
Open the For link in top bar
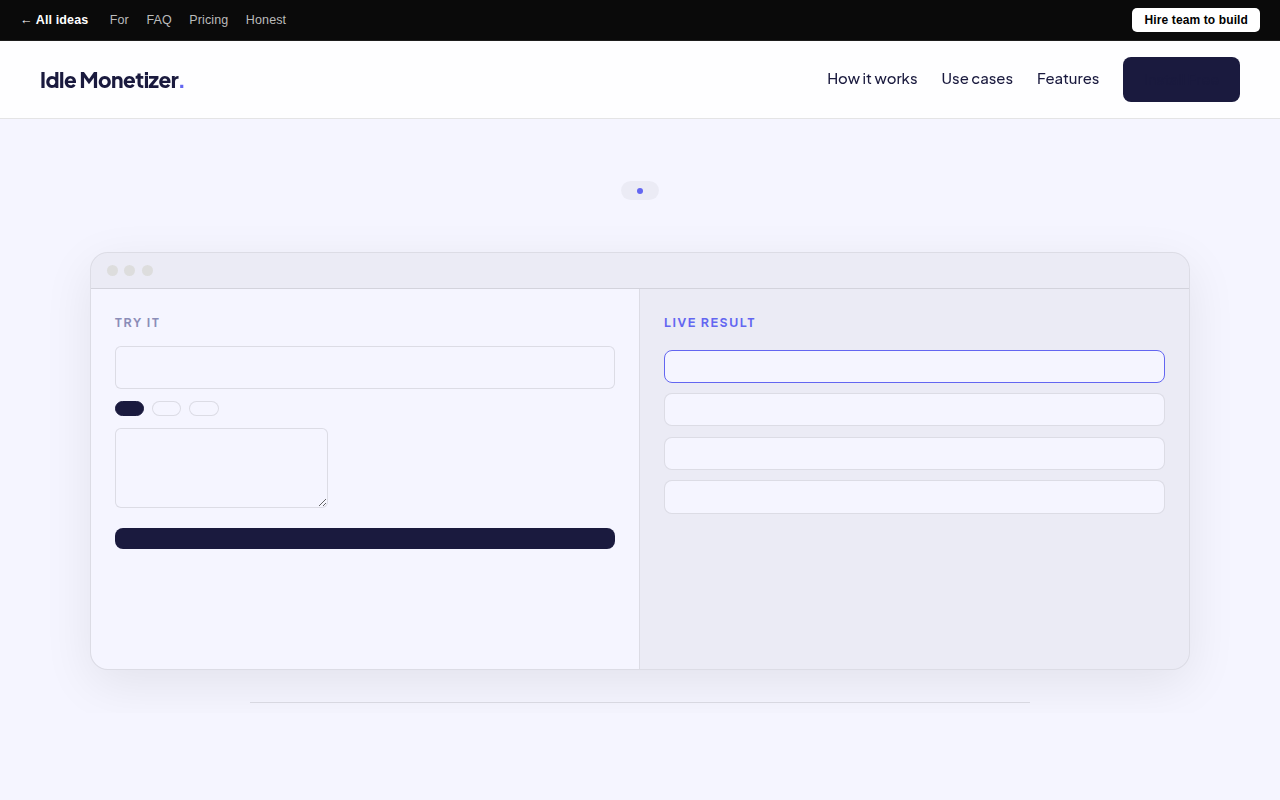click(x=119, y=20)
